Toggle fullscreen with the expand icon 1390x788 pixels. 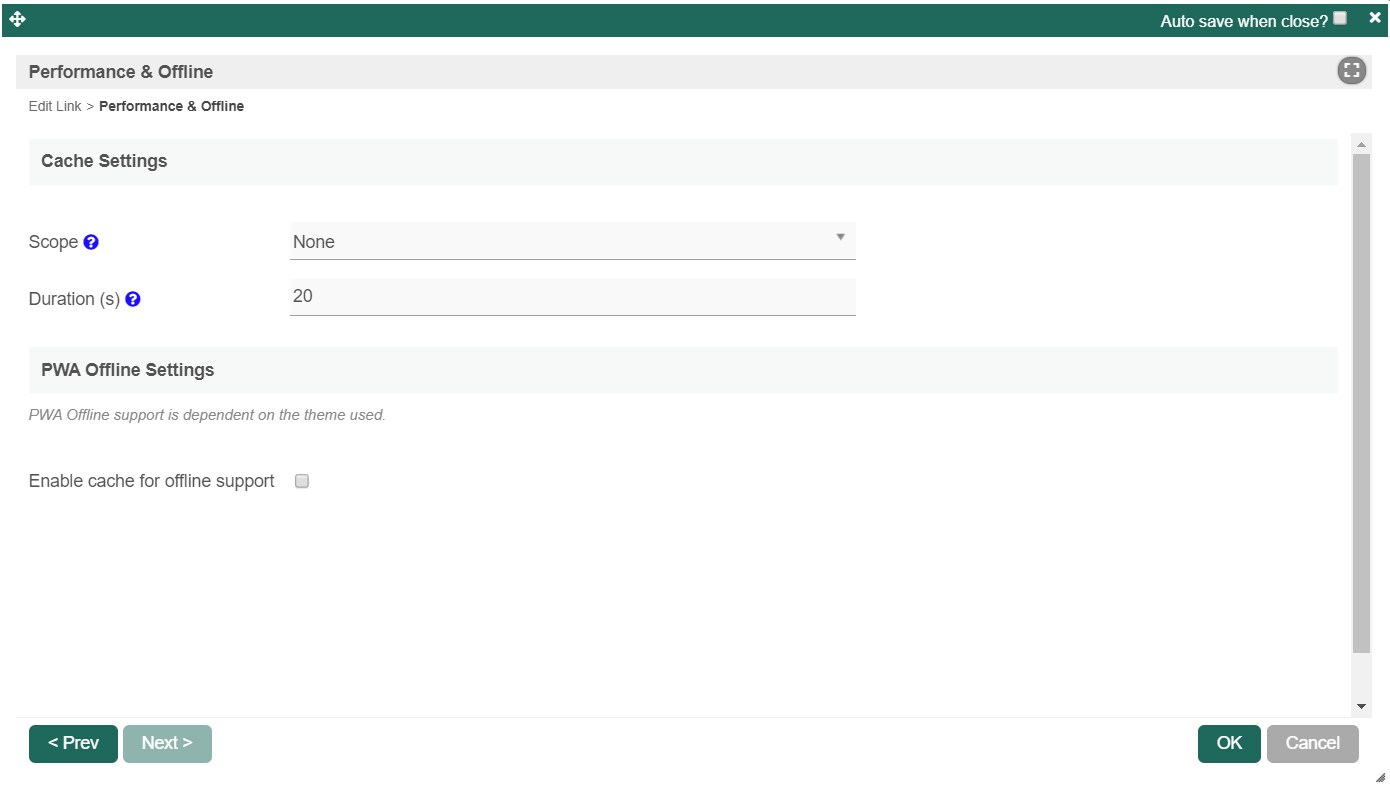pos(1351,71)
